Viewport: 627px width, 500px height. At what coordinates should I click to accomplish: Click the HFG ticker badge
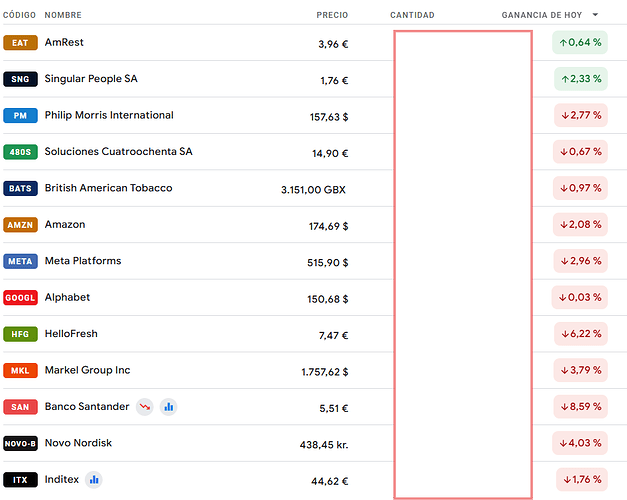pos(20,334)
